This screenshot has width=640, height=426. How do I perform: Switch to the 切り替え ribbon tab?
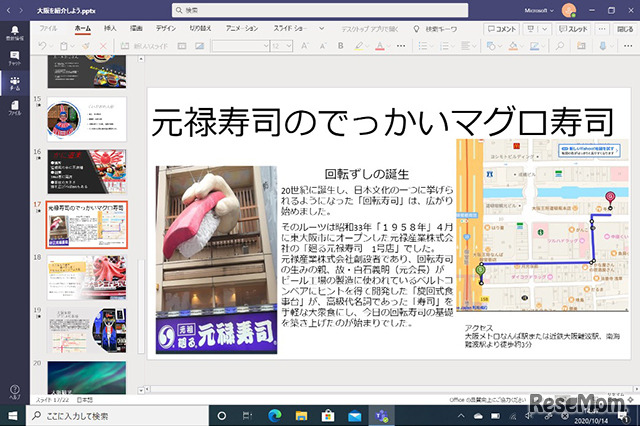click(x=200, y=29)
